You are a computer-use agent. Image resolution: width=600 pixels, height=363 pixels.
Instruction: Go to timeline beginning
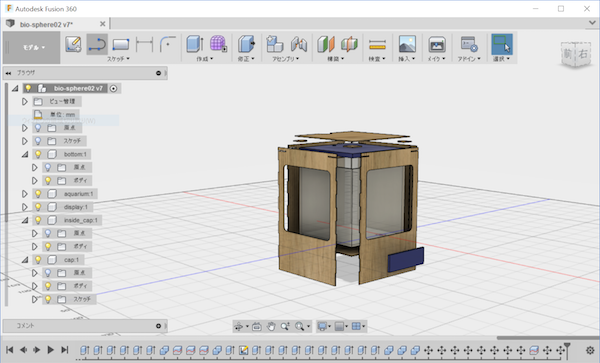click(x=10, y=350)
